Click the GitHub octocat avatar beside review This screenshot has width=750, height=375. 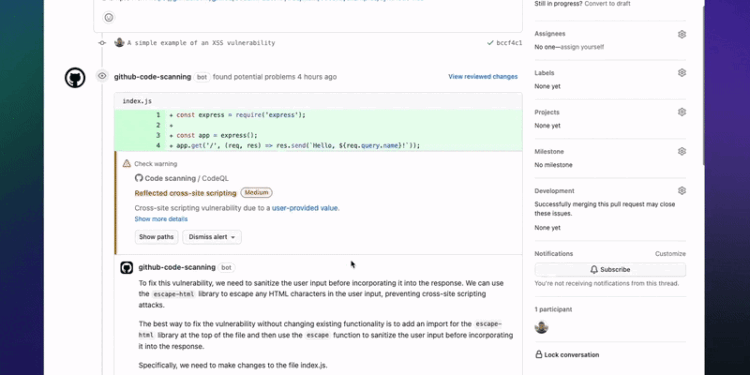pyautogui.click(x=75, y=77)
